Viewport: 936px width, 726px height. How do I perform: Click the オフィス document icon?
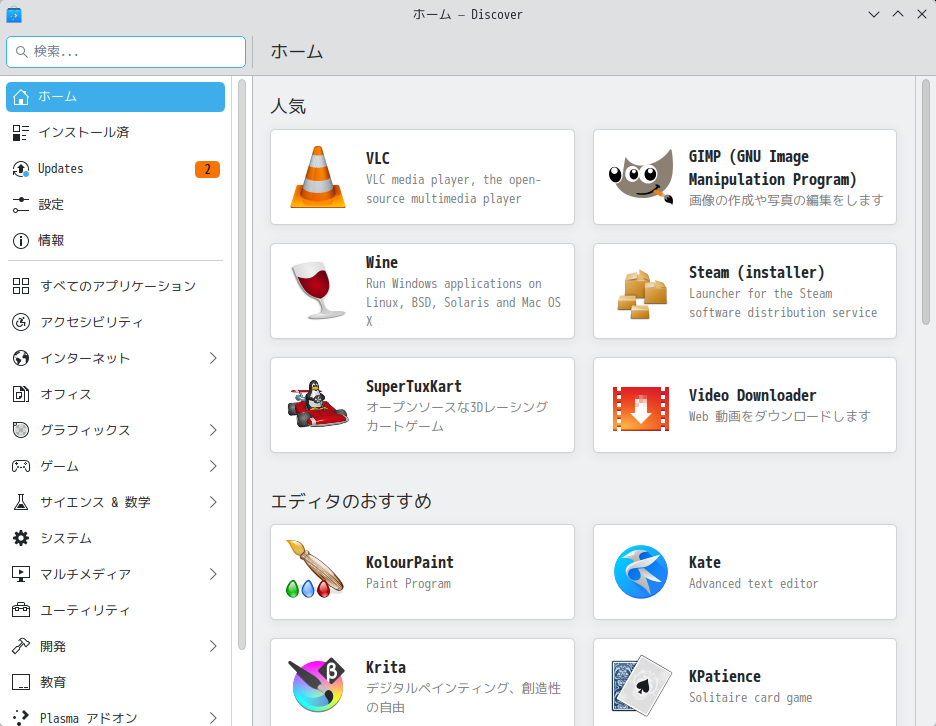tap(21, 394)
